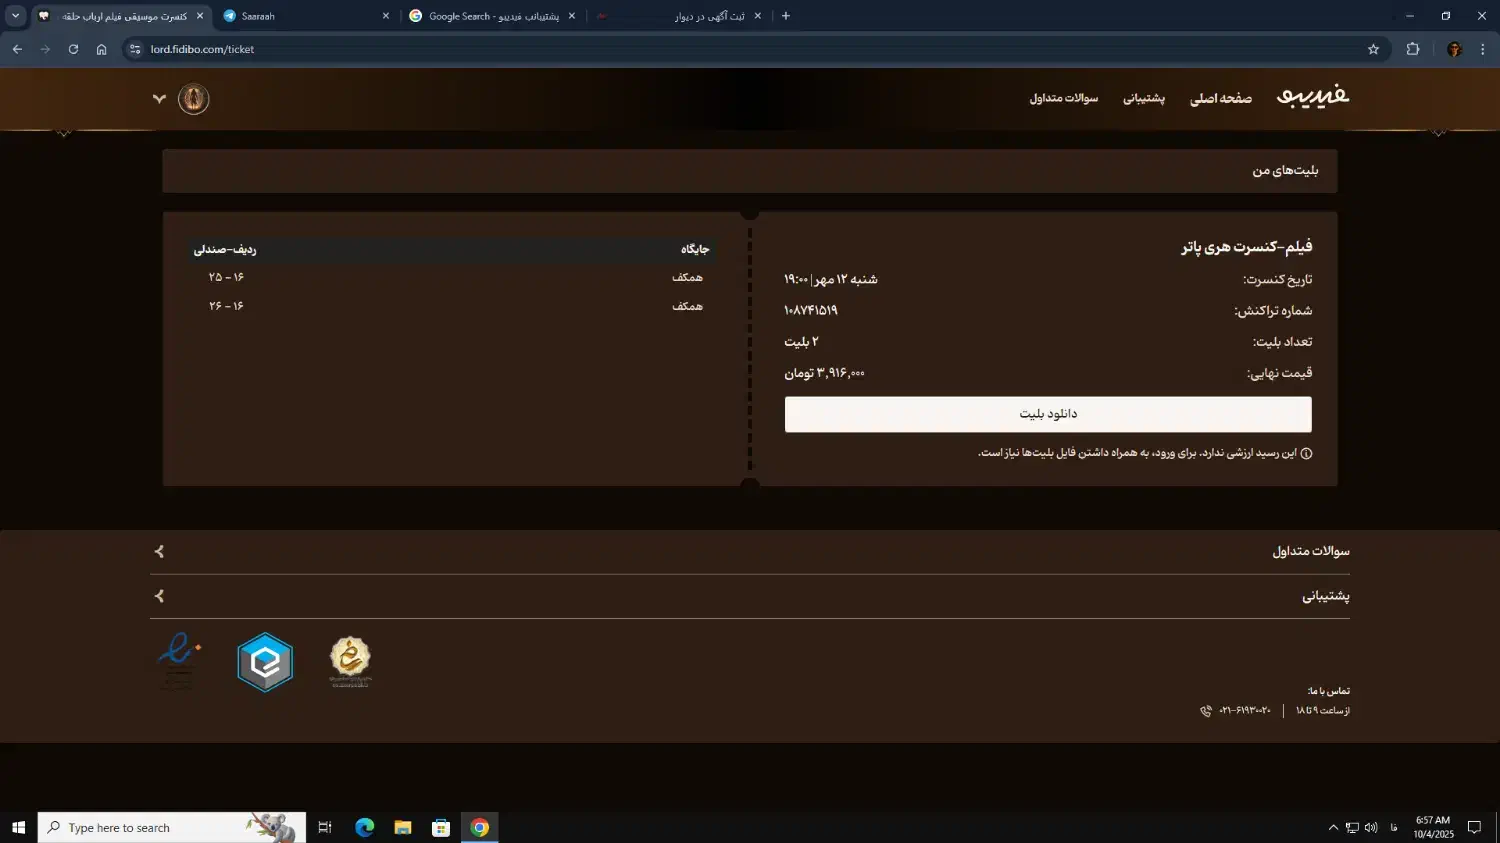Open the volume control tray icon
The width and height of the screenshot is (1500, 843).
(1371, 827)
